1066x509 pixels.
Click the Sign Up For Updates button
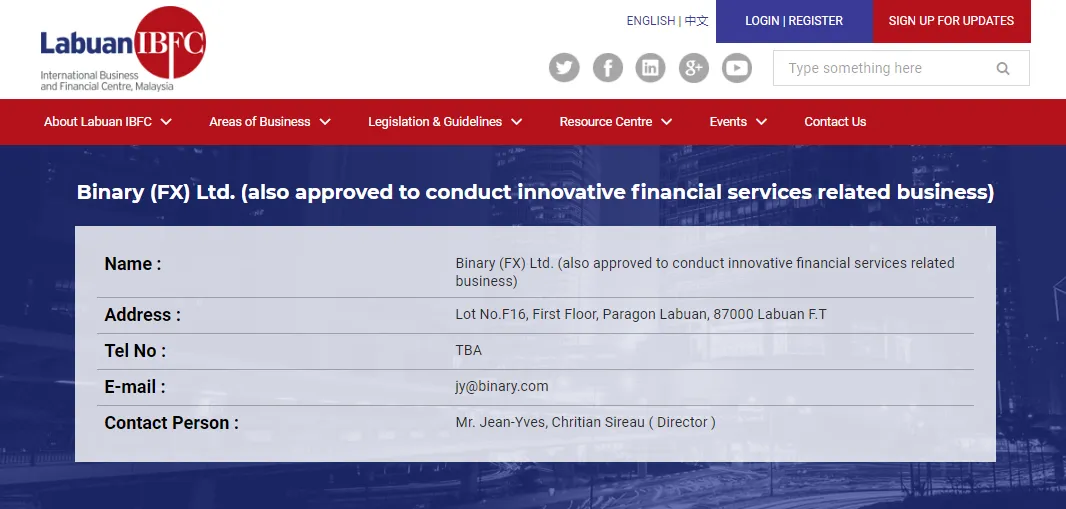pyautogui.click(x=951, y=21)
